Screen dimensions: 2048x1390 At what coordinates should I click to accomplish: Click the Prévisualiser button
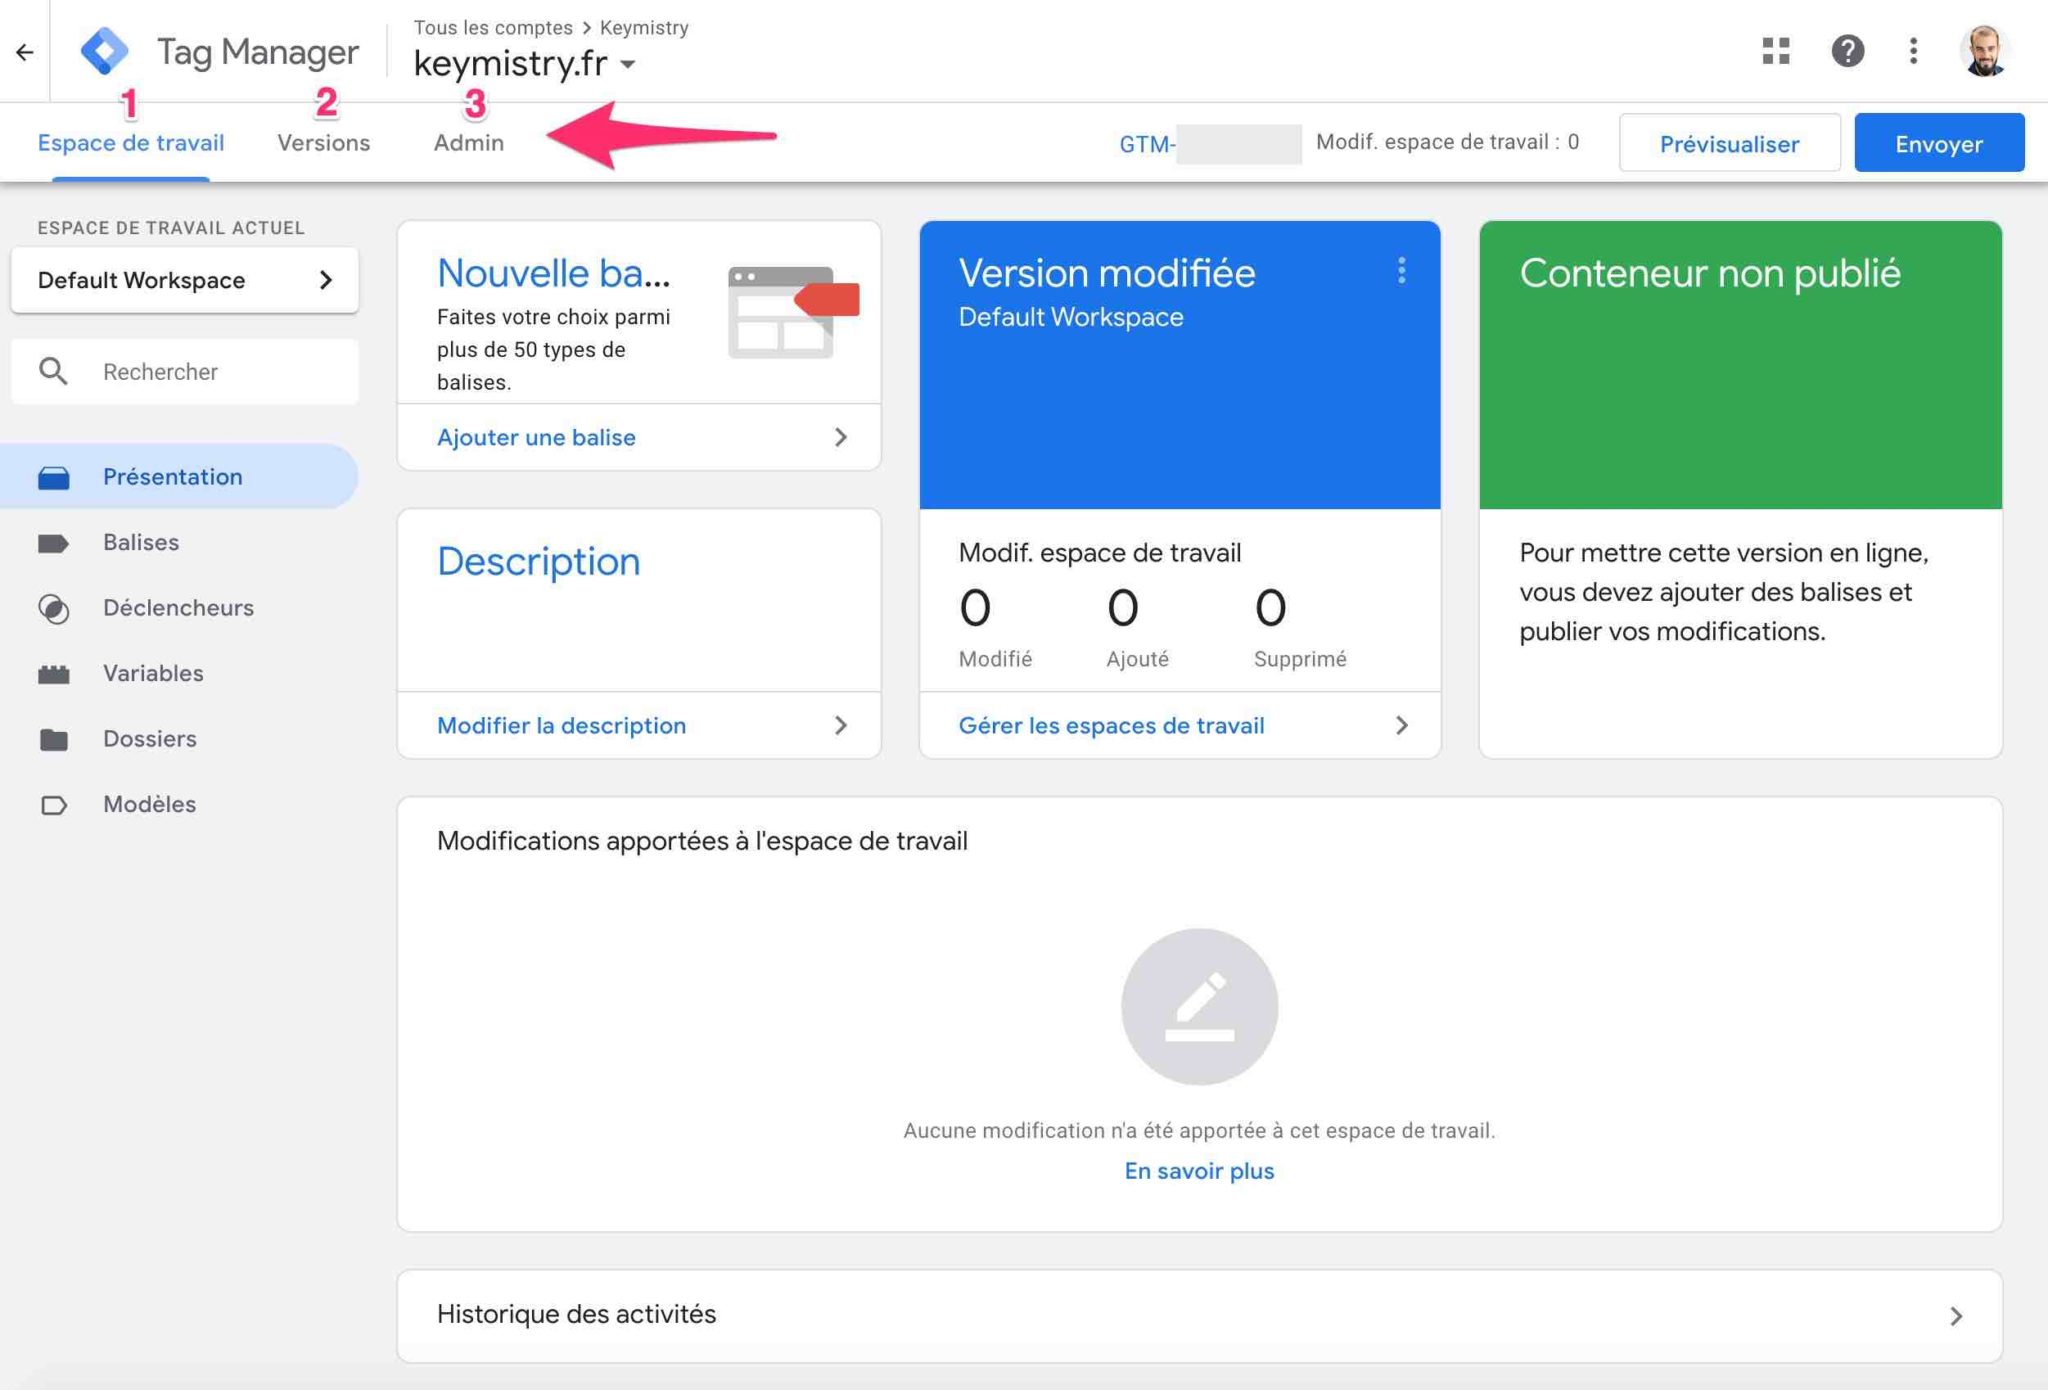point(1729,143)
